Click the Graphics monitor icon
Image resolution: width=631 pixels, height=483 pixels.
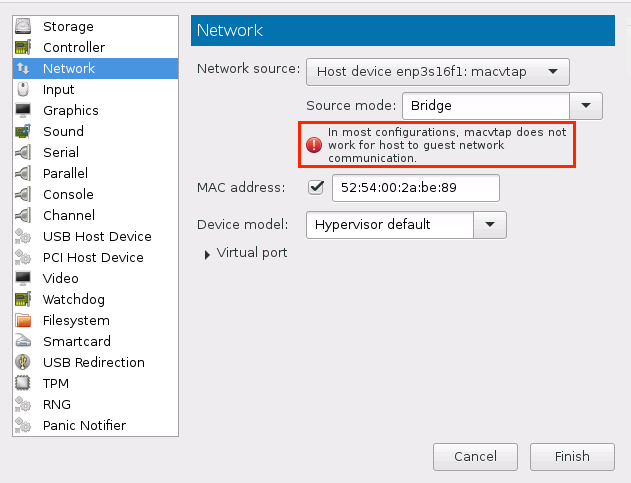pyautogui.click(x=23, y=111)
